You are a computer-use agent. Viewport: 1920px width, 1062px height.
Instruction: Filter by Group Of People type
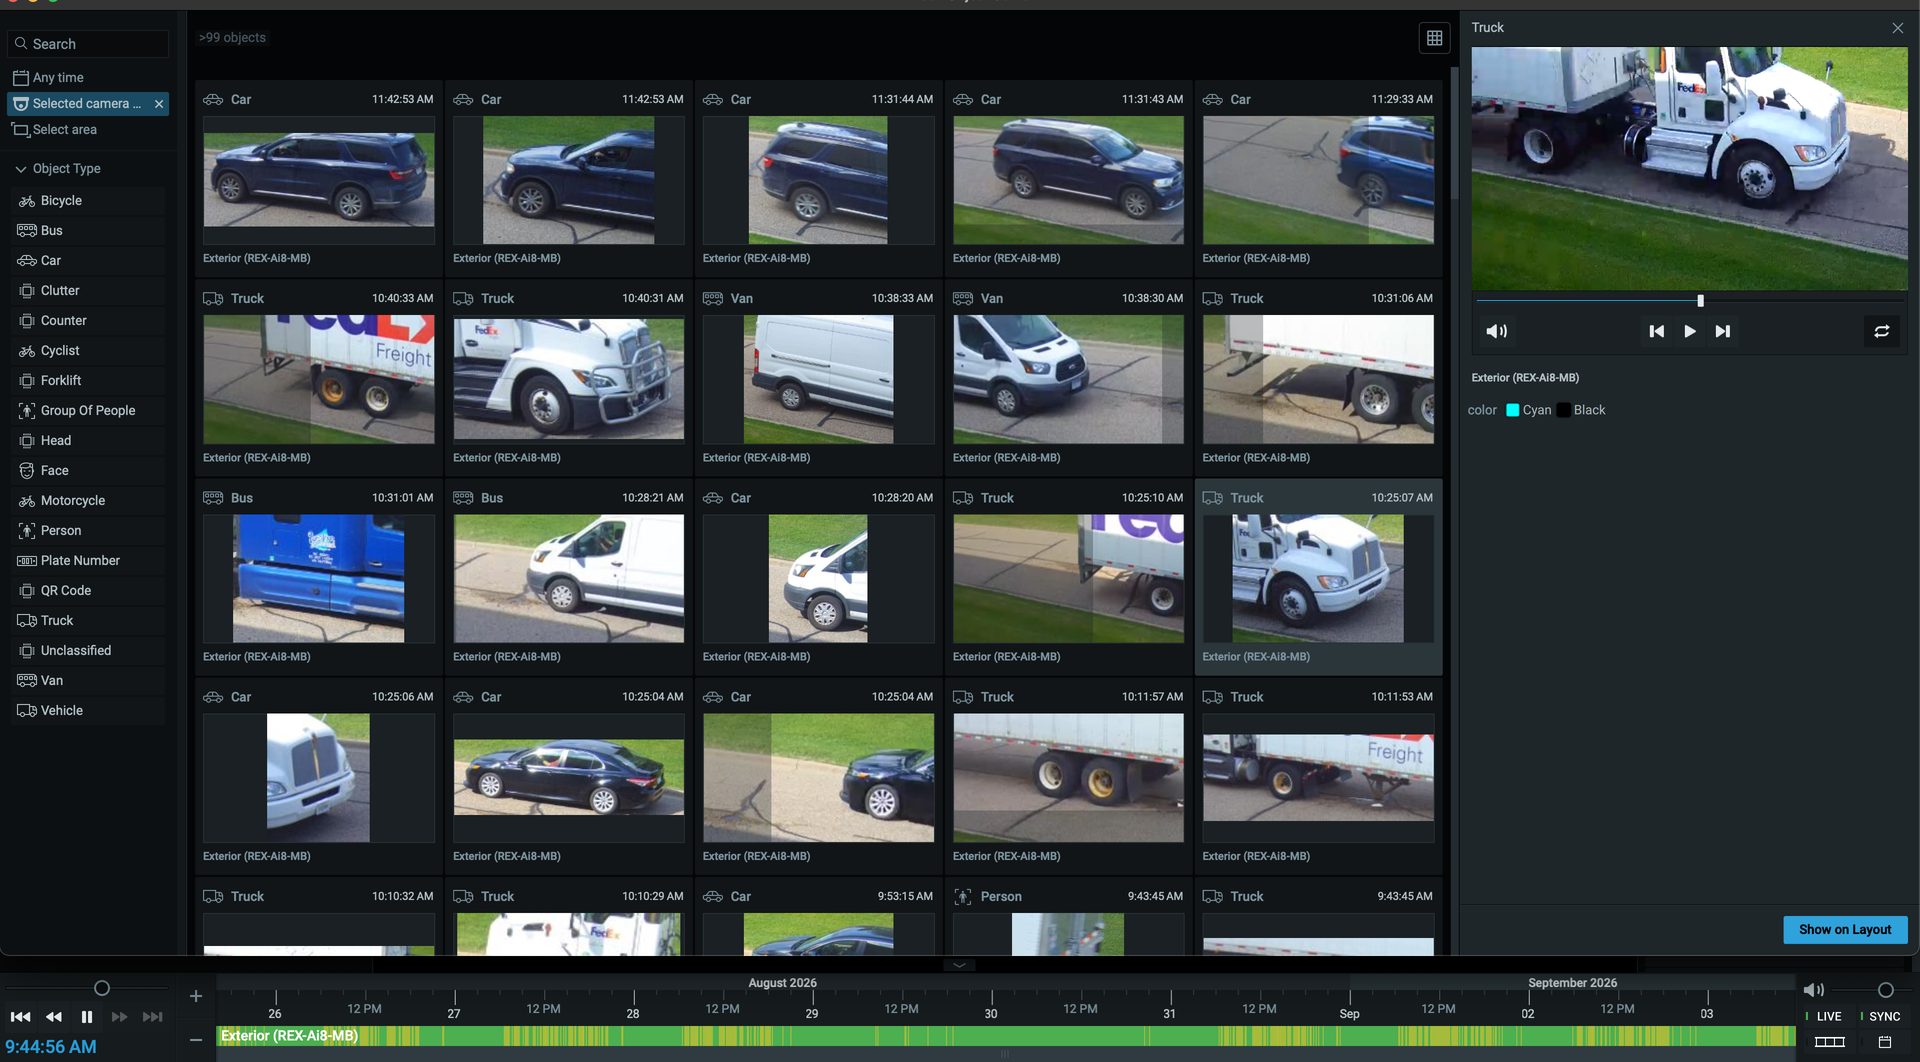point(87,411)
